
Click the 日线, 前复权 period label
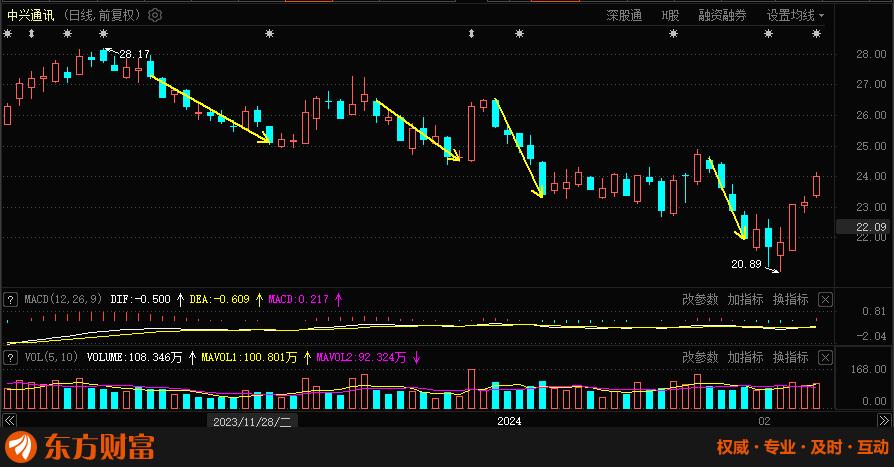pyautogui.click(x=101, y=15)
